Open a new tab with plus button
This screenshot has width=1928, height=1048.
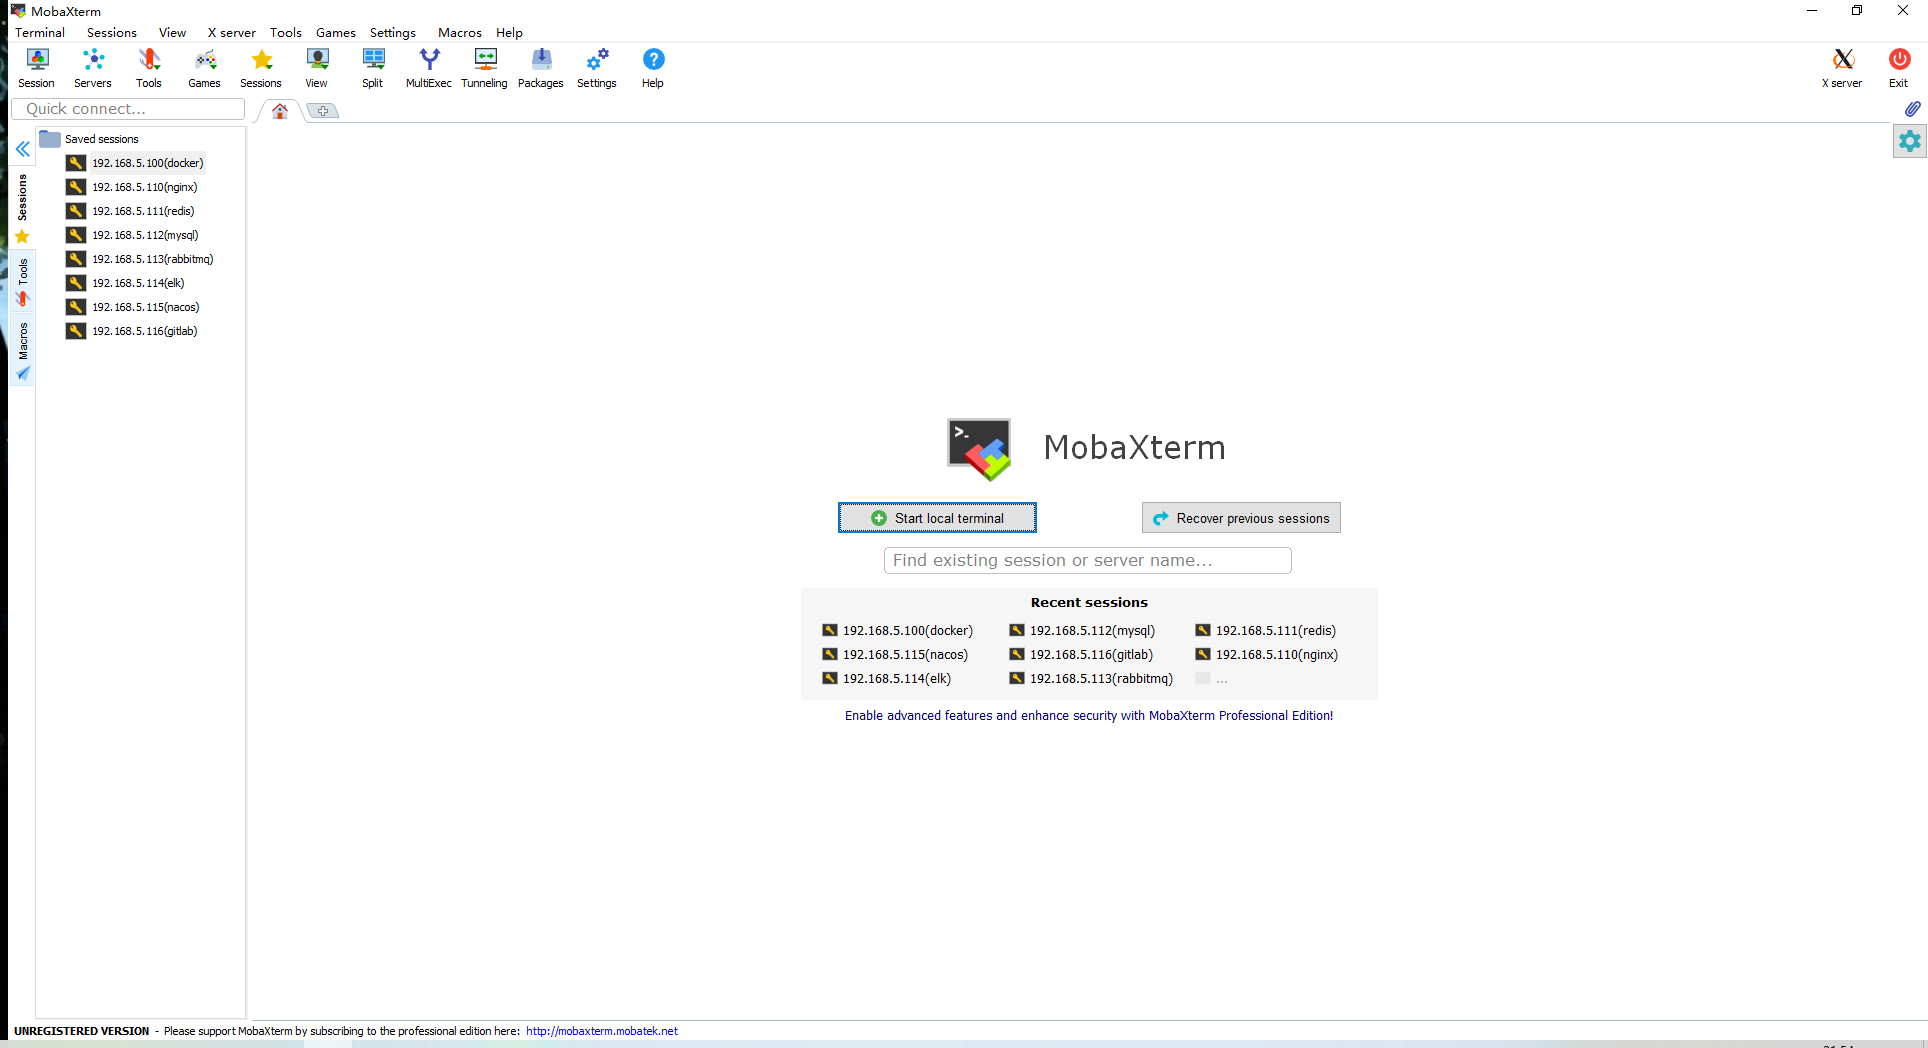tap(323, 111)
